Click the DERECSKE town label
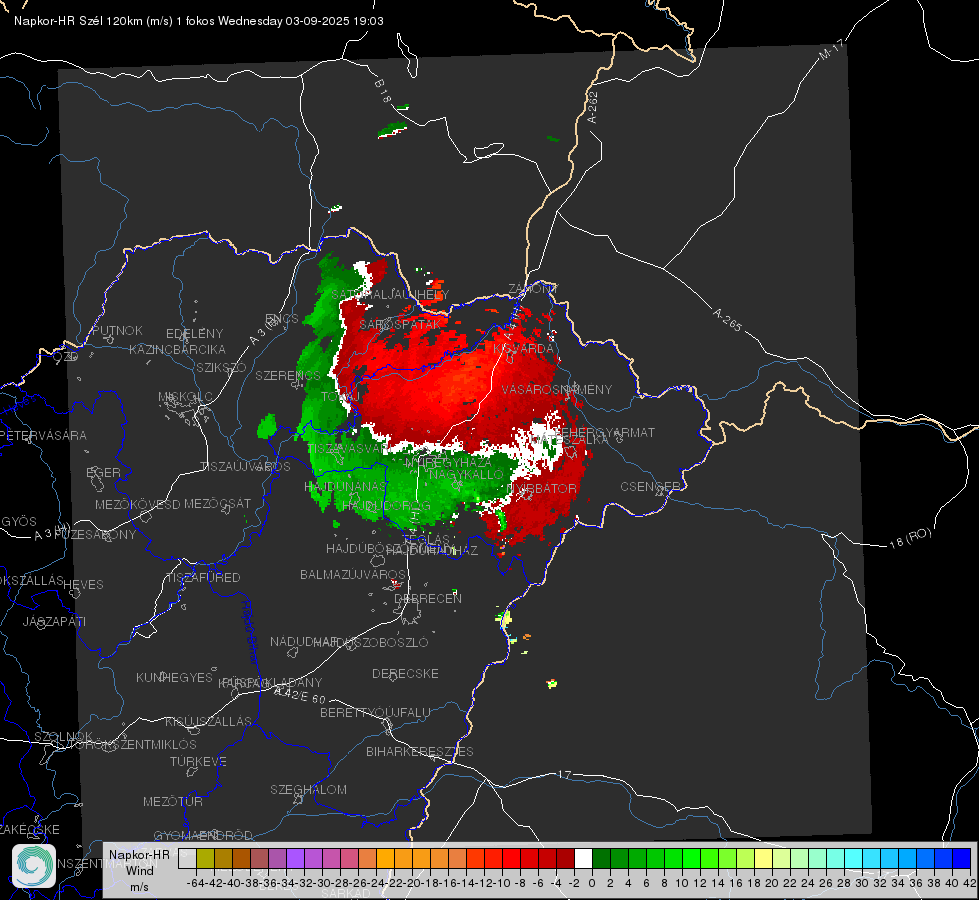Viewport: 979px width, 900px height. 405,673
